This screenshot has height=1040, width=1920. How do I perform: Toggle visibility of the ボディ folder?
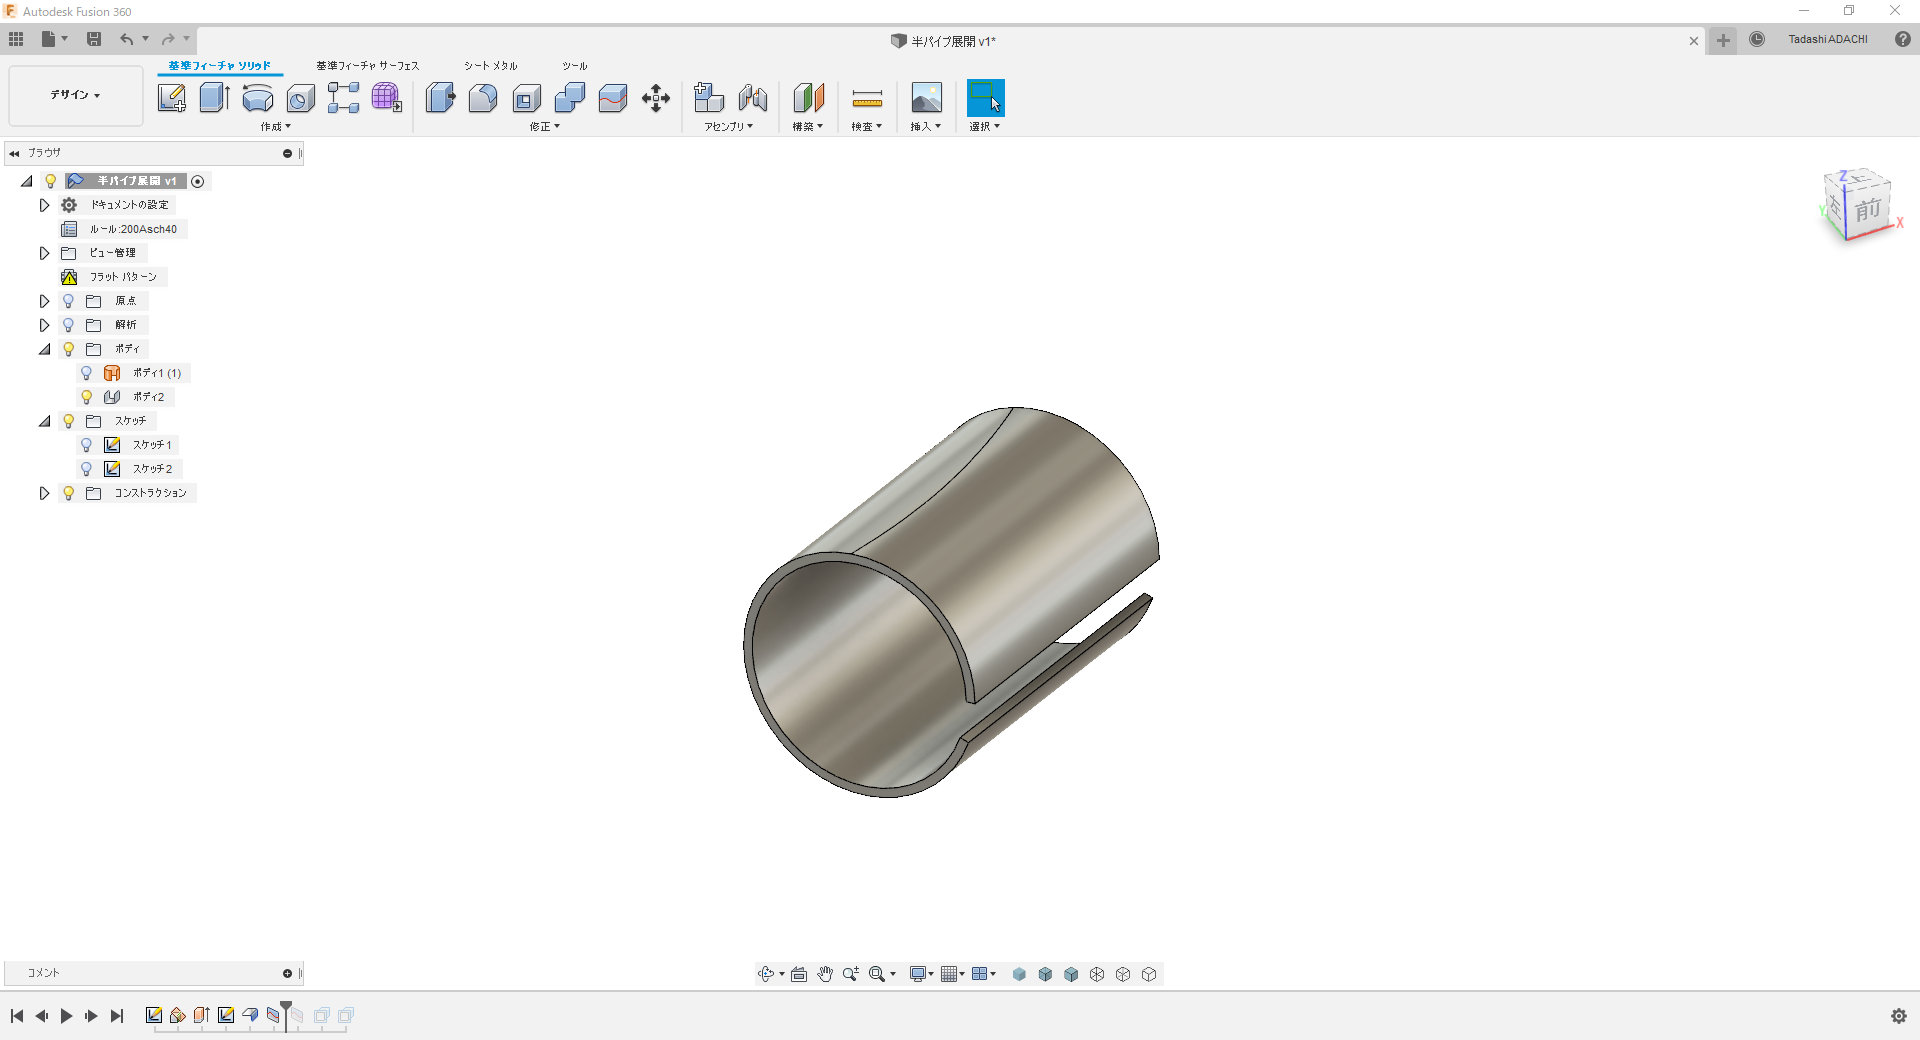tap(69, 349)
